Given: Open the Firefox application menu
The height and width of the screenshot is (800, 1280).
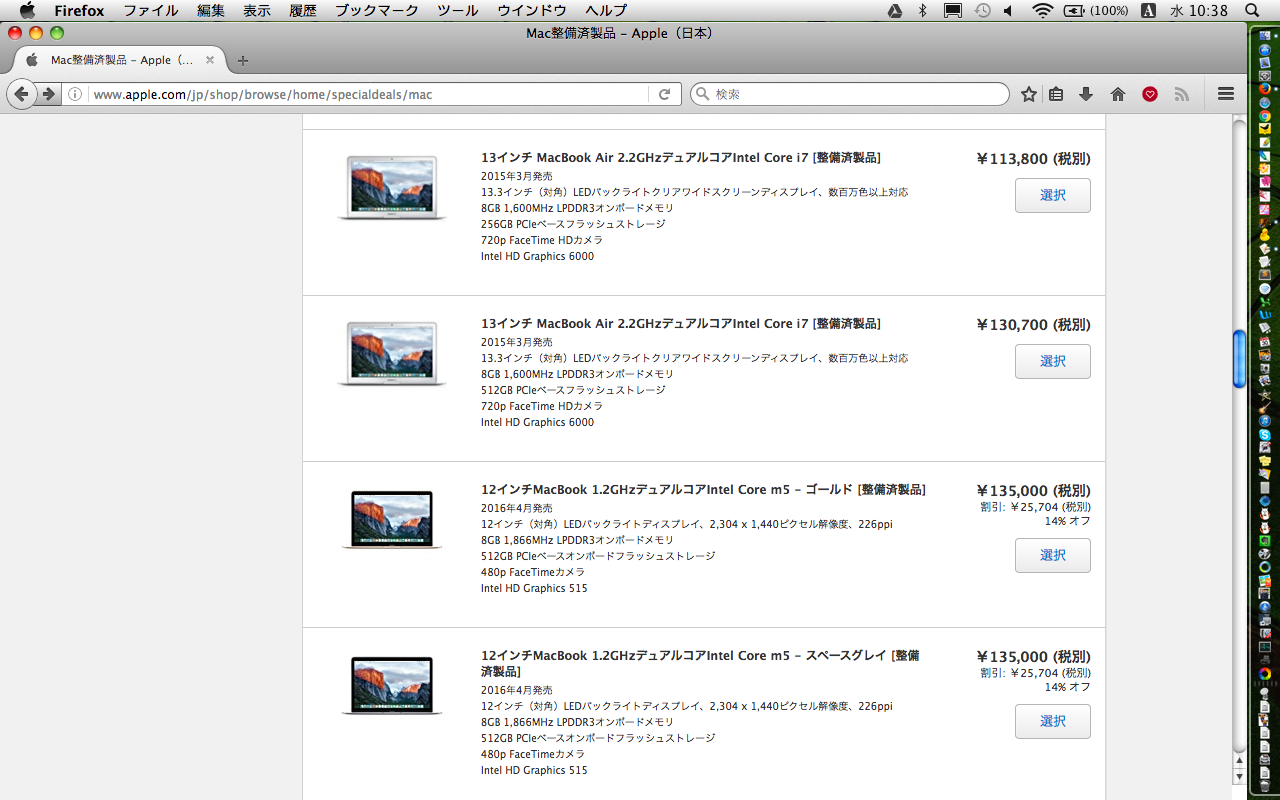Looking at the screenshot, I should [x=79, y=10].
